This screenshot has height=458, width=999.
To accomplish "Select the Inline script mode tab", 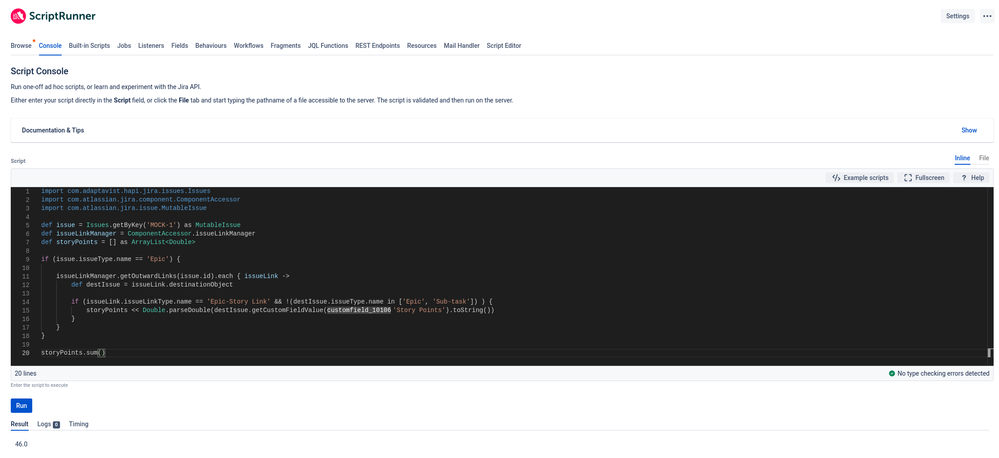I will point(962,158).
